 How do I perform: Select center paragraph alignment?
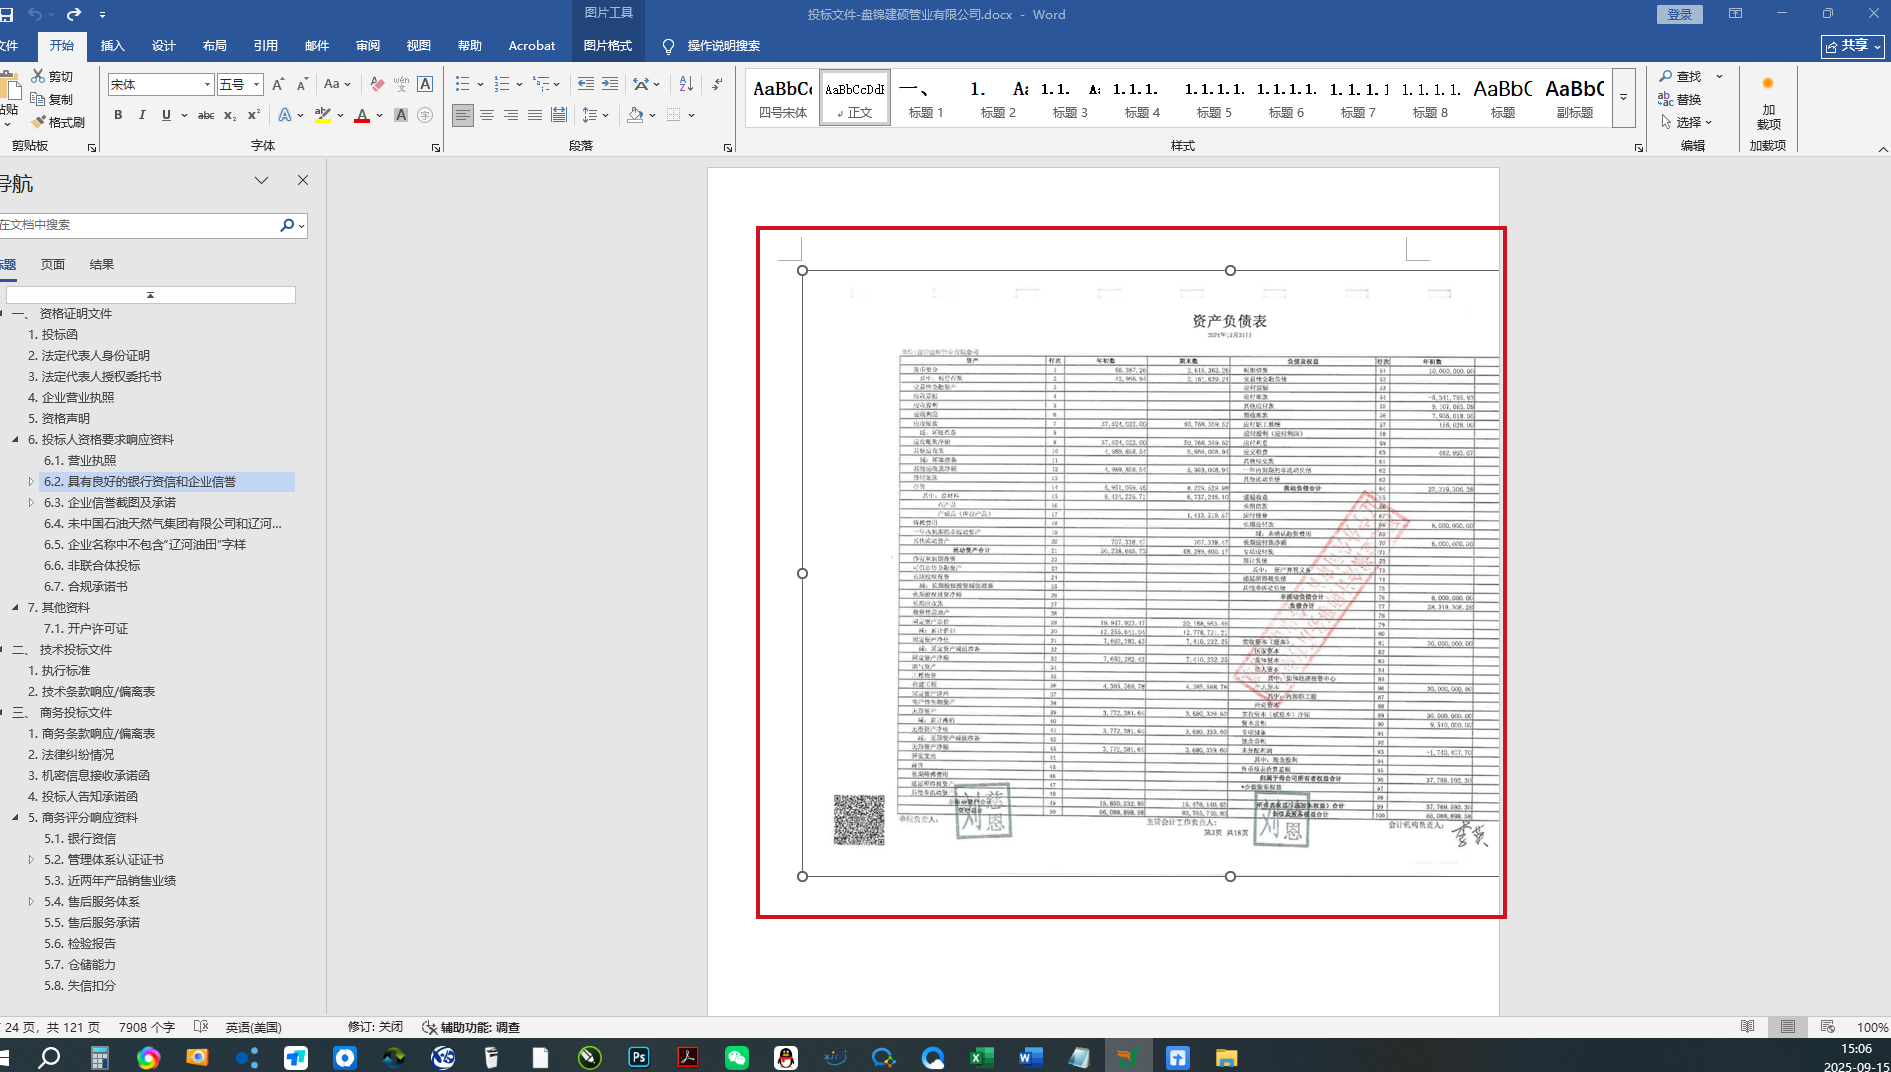pos(487,115)
